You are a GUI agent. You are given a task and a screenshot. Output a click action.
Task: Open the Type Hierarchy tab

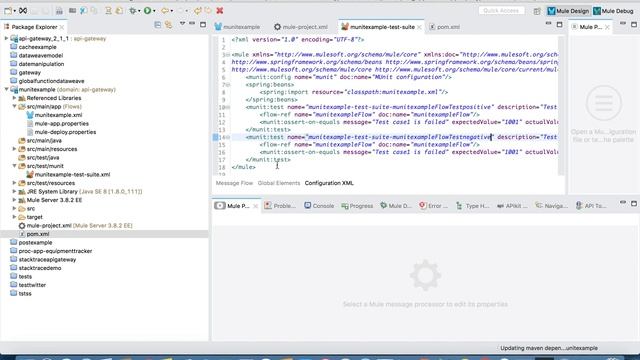(x=472, y=206)
